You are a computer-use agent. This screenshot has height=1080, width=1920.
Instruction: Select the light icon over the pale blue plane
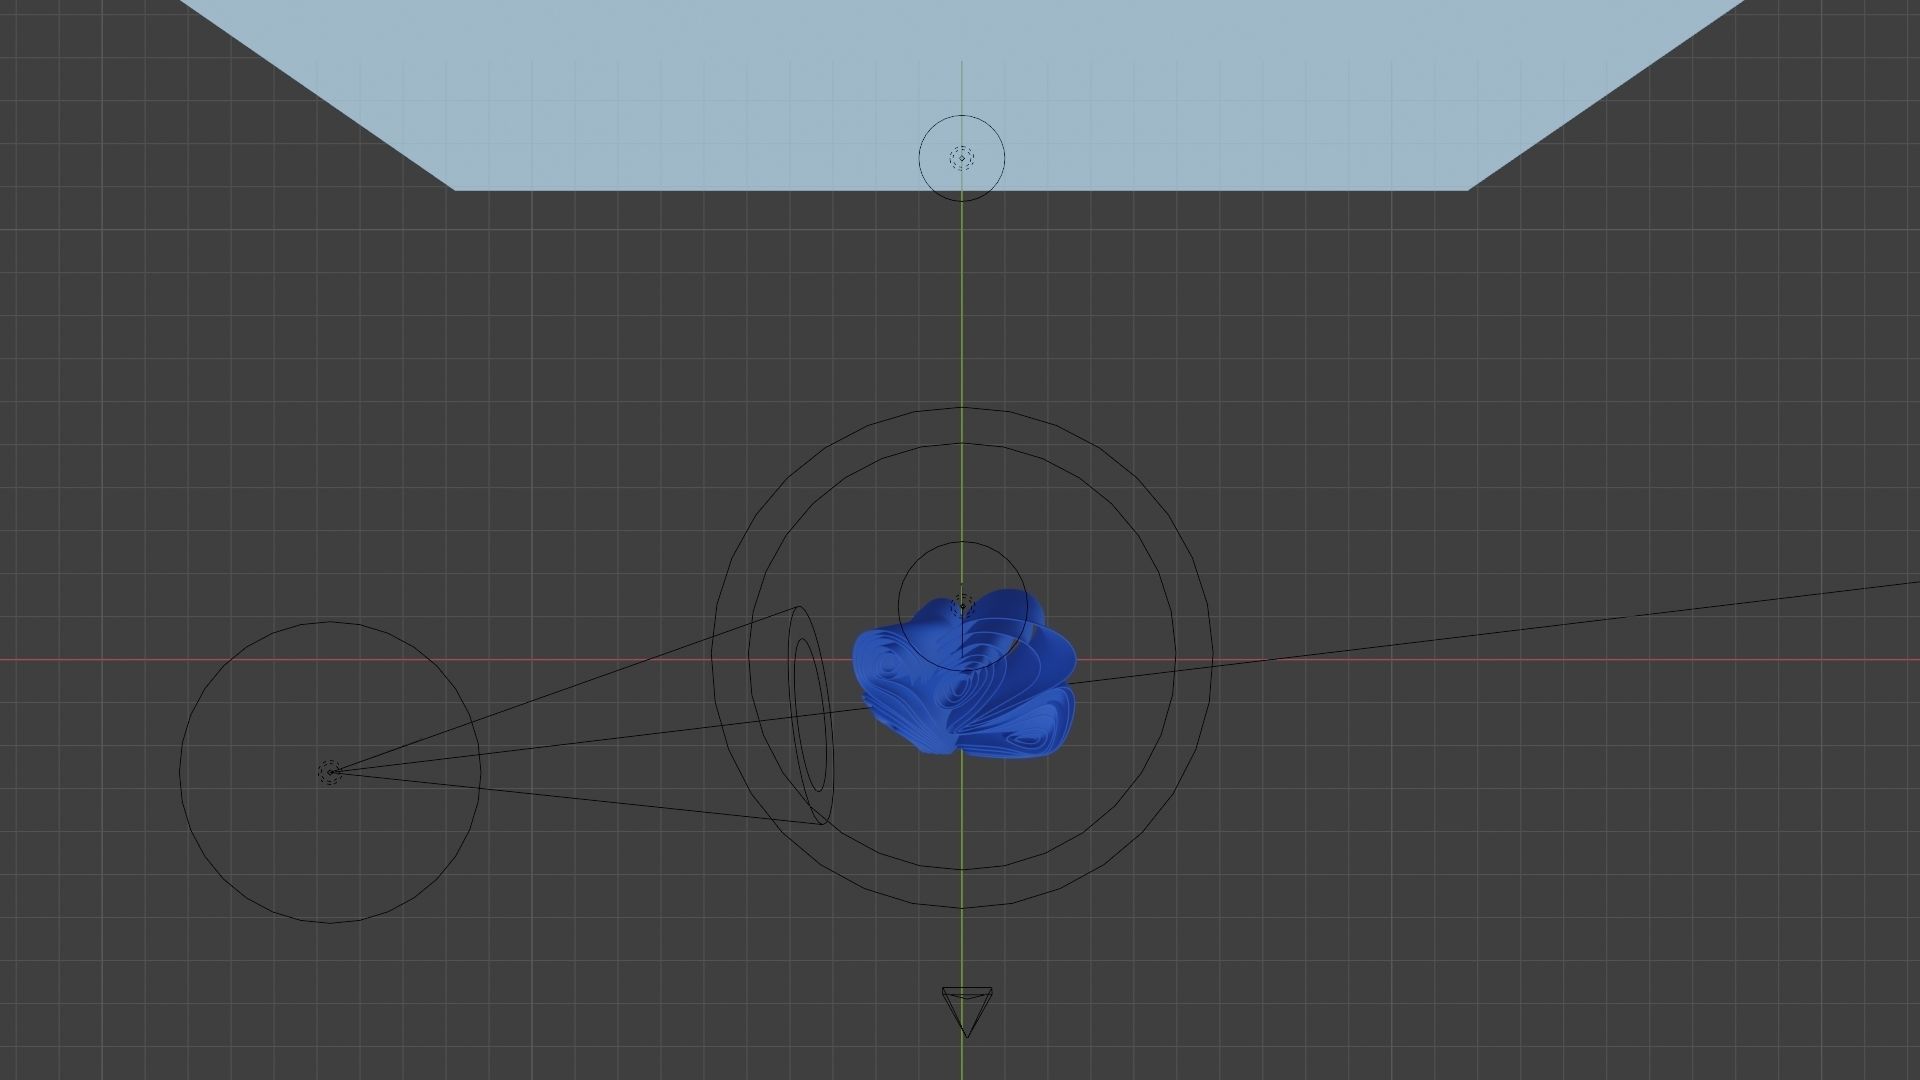962,157
